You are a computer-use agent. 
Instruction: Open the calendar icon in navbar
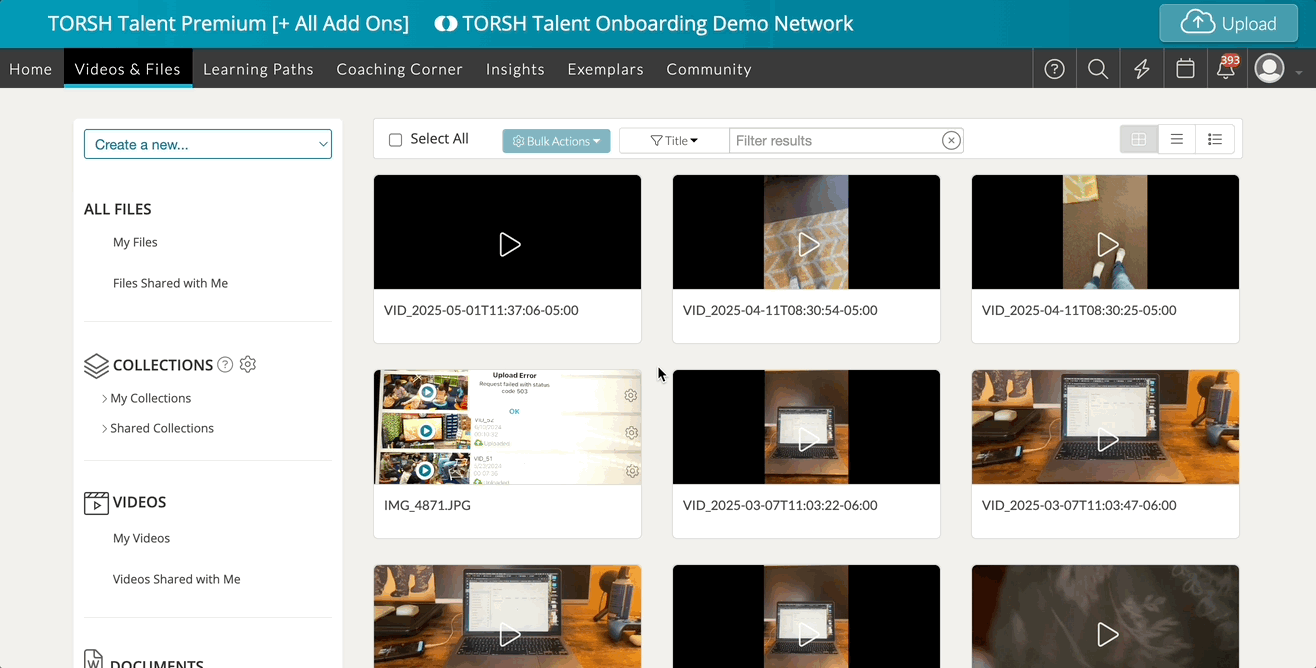pos(1185,69)
